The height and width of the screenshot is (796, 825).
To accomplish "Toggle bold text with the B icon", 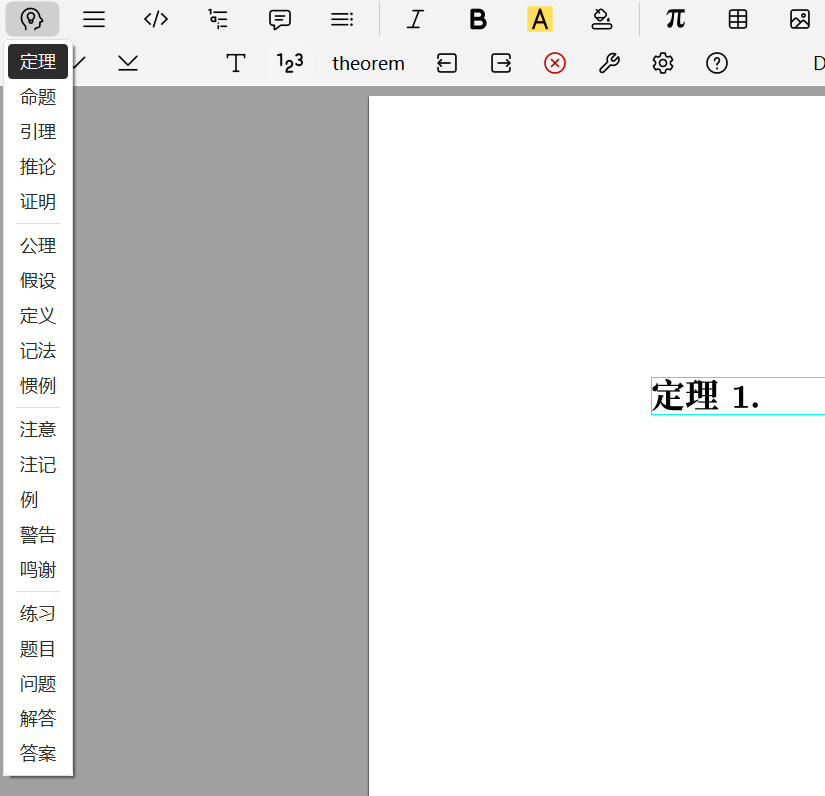I will pos(478,19).
